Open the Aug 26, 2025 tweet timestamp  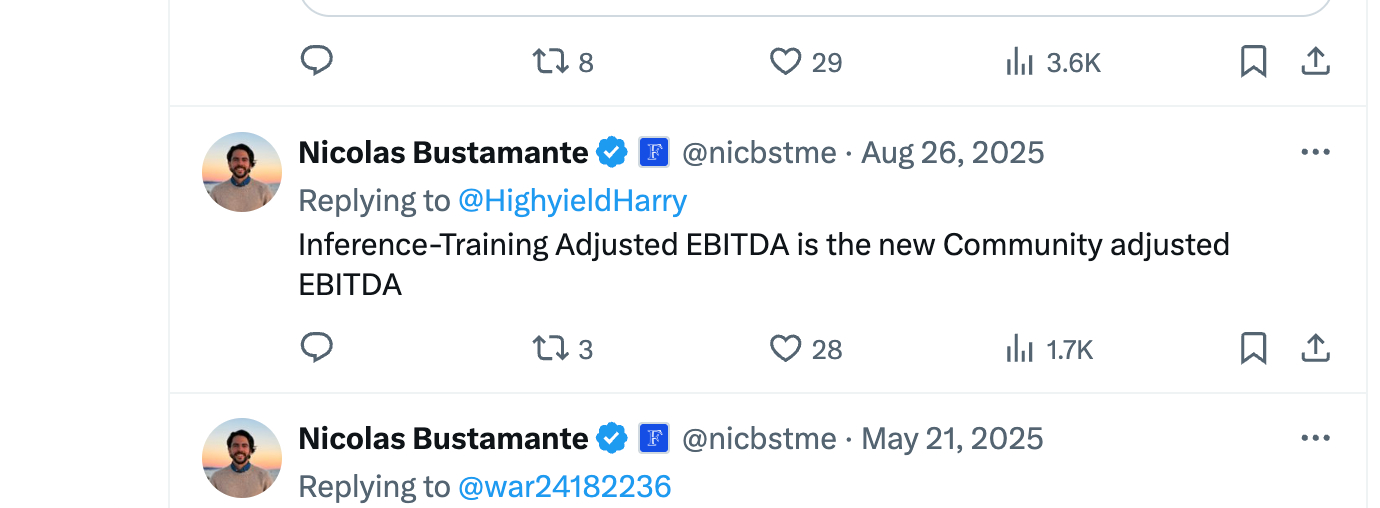coord(952,153)
